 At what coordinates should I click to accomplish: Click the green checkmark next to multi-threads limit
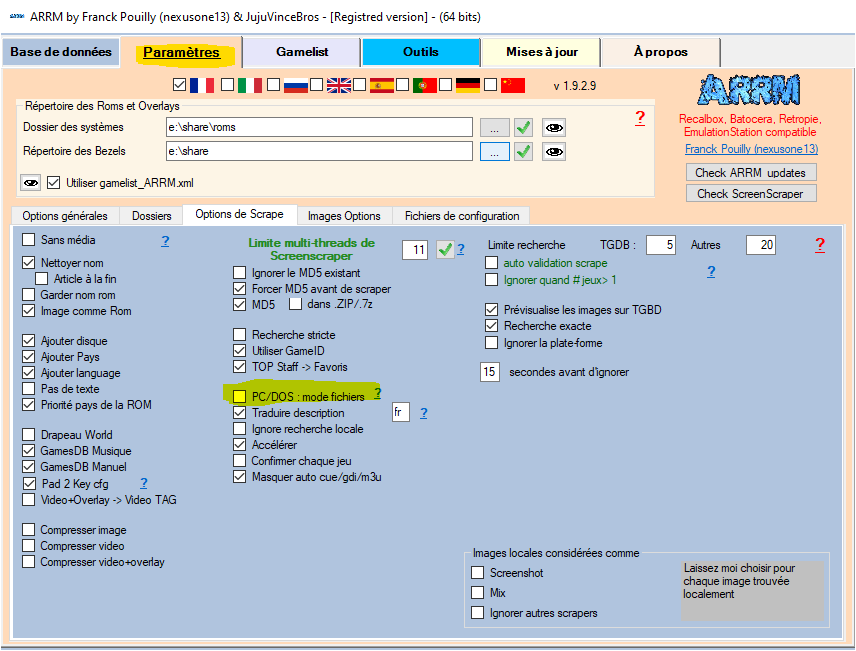point(445,250)
